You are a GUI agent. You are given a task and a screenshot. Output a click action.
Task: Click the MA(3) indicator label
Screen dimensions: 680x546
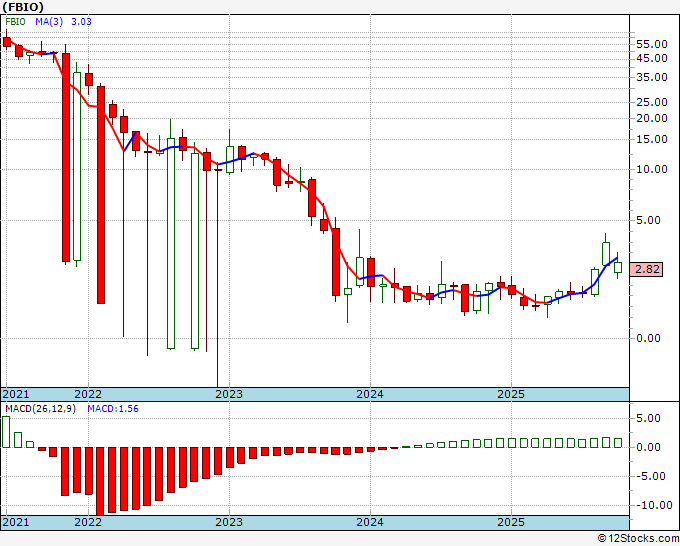click(49, 22)
